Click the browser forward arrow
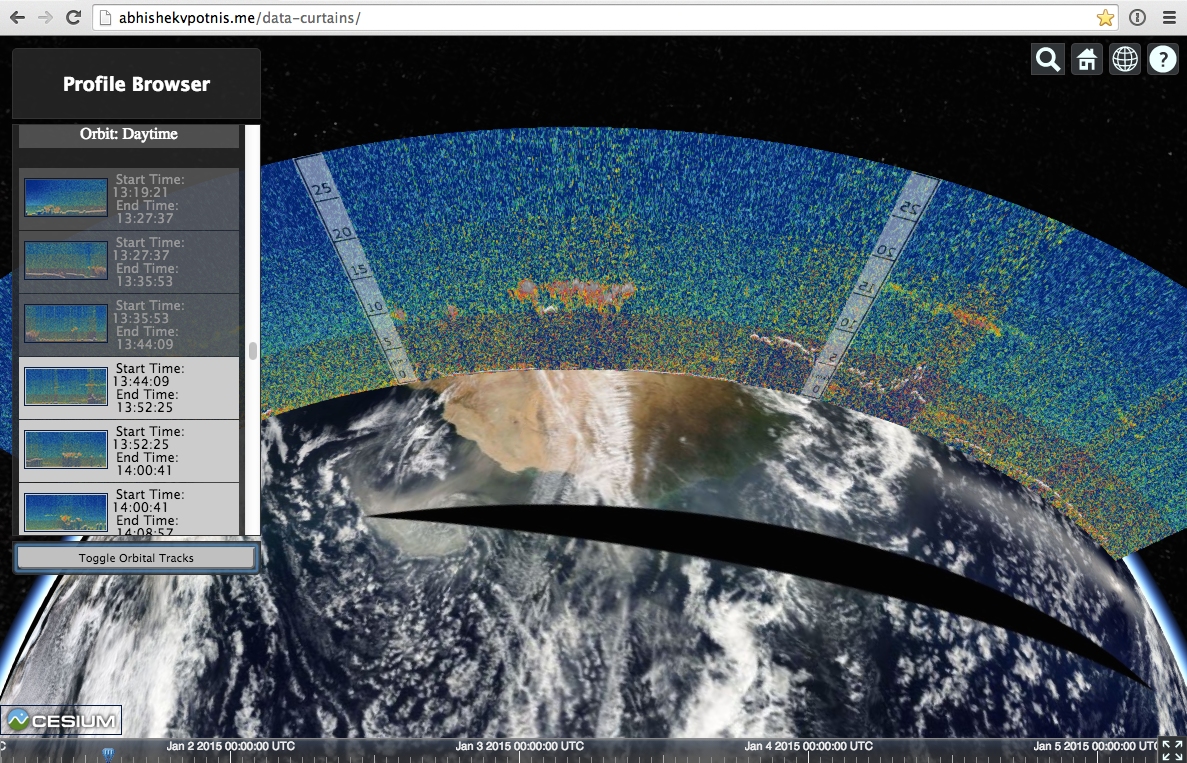Viewport: 1187px width, 763px height. (45, 17)
